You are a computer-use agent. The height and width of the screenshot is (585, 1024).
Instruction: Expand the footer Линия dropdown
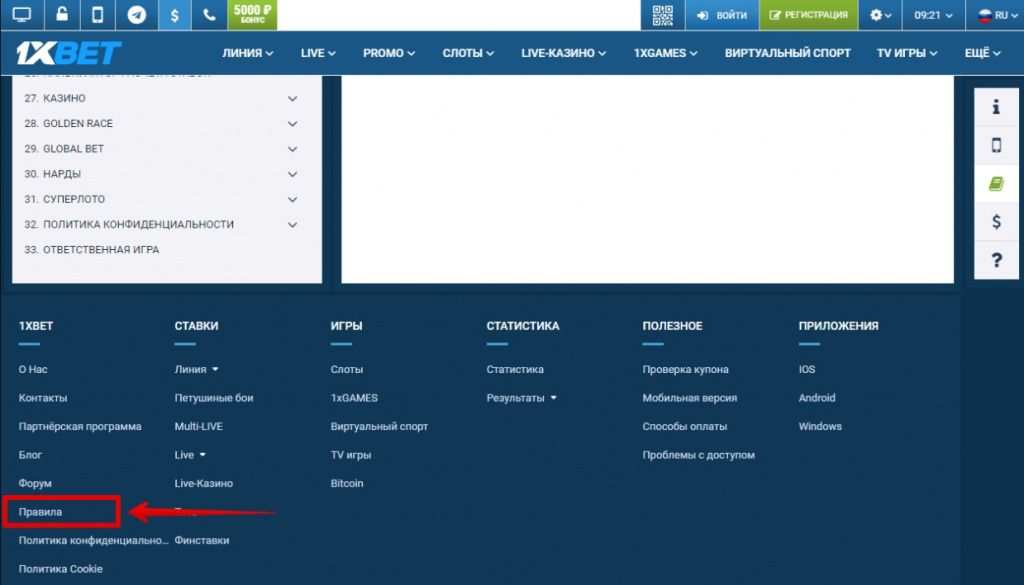click(196, 370)
